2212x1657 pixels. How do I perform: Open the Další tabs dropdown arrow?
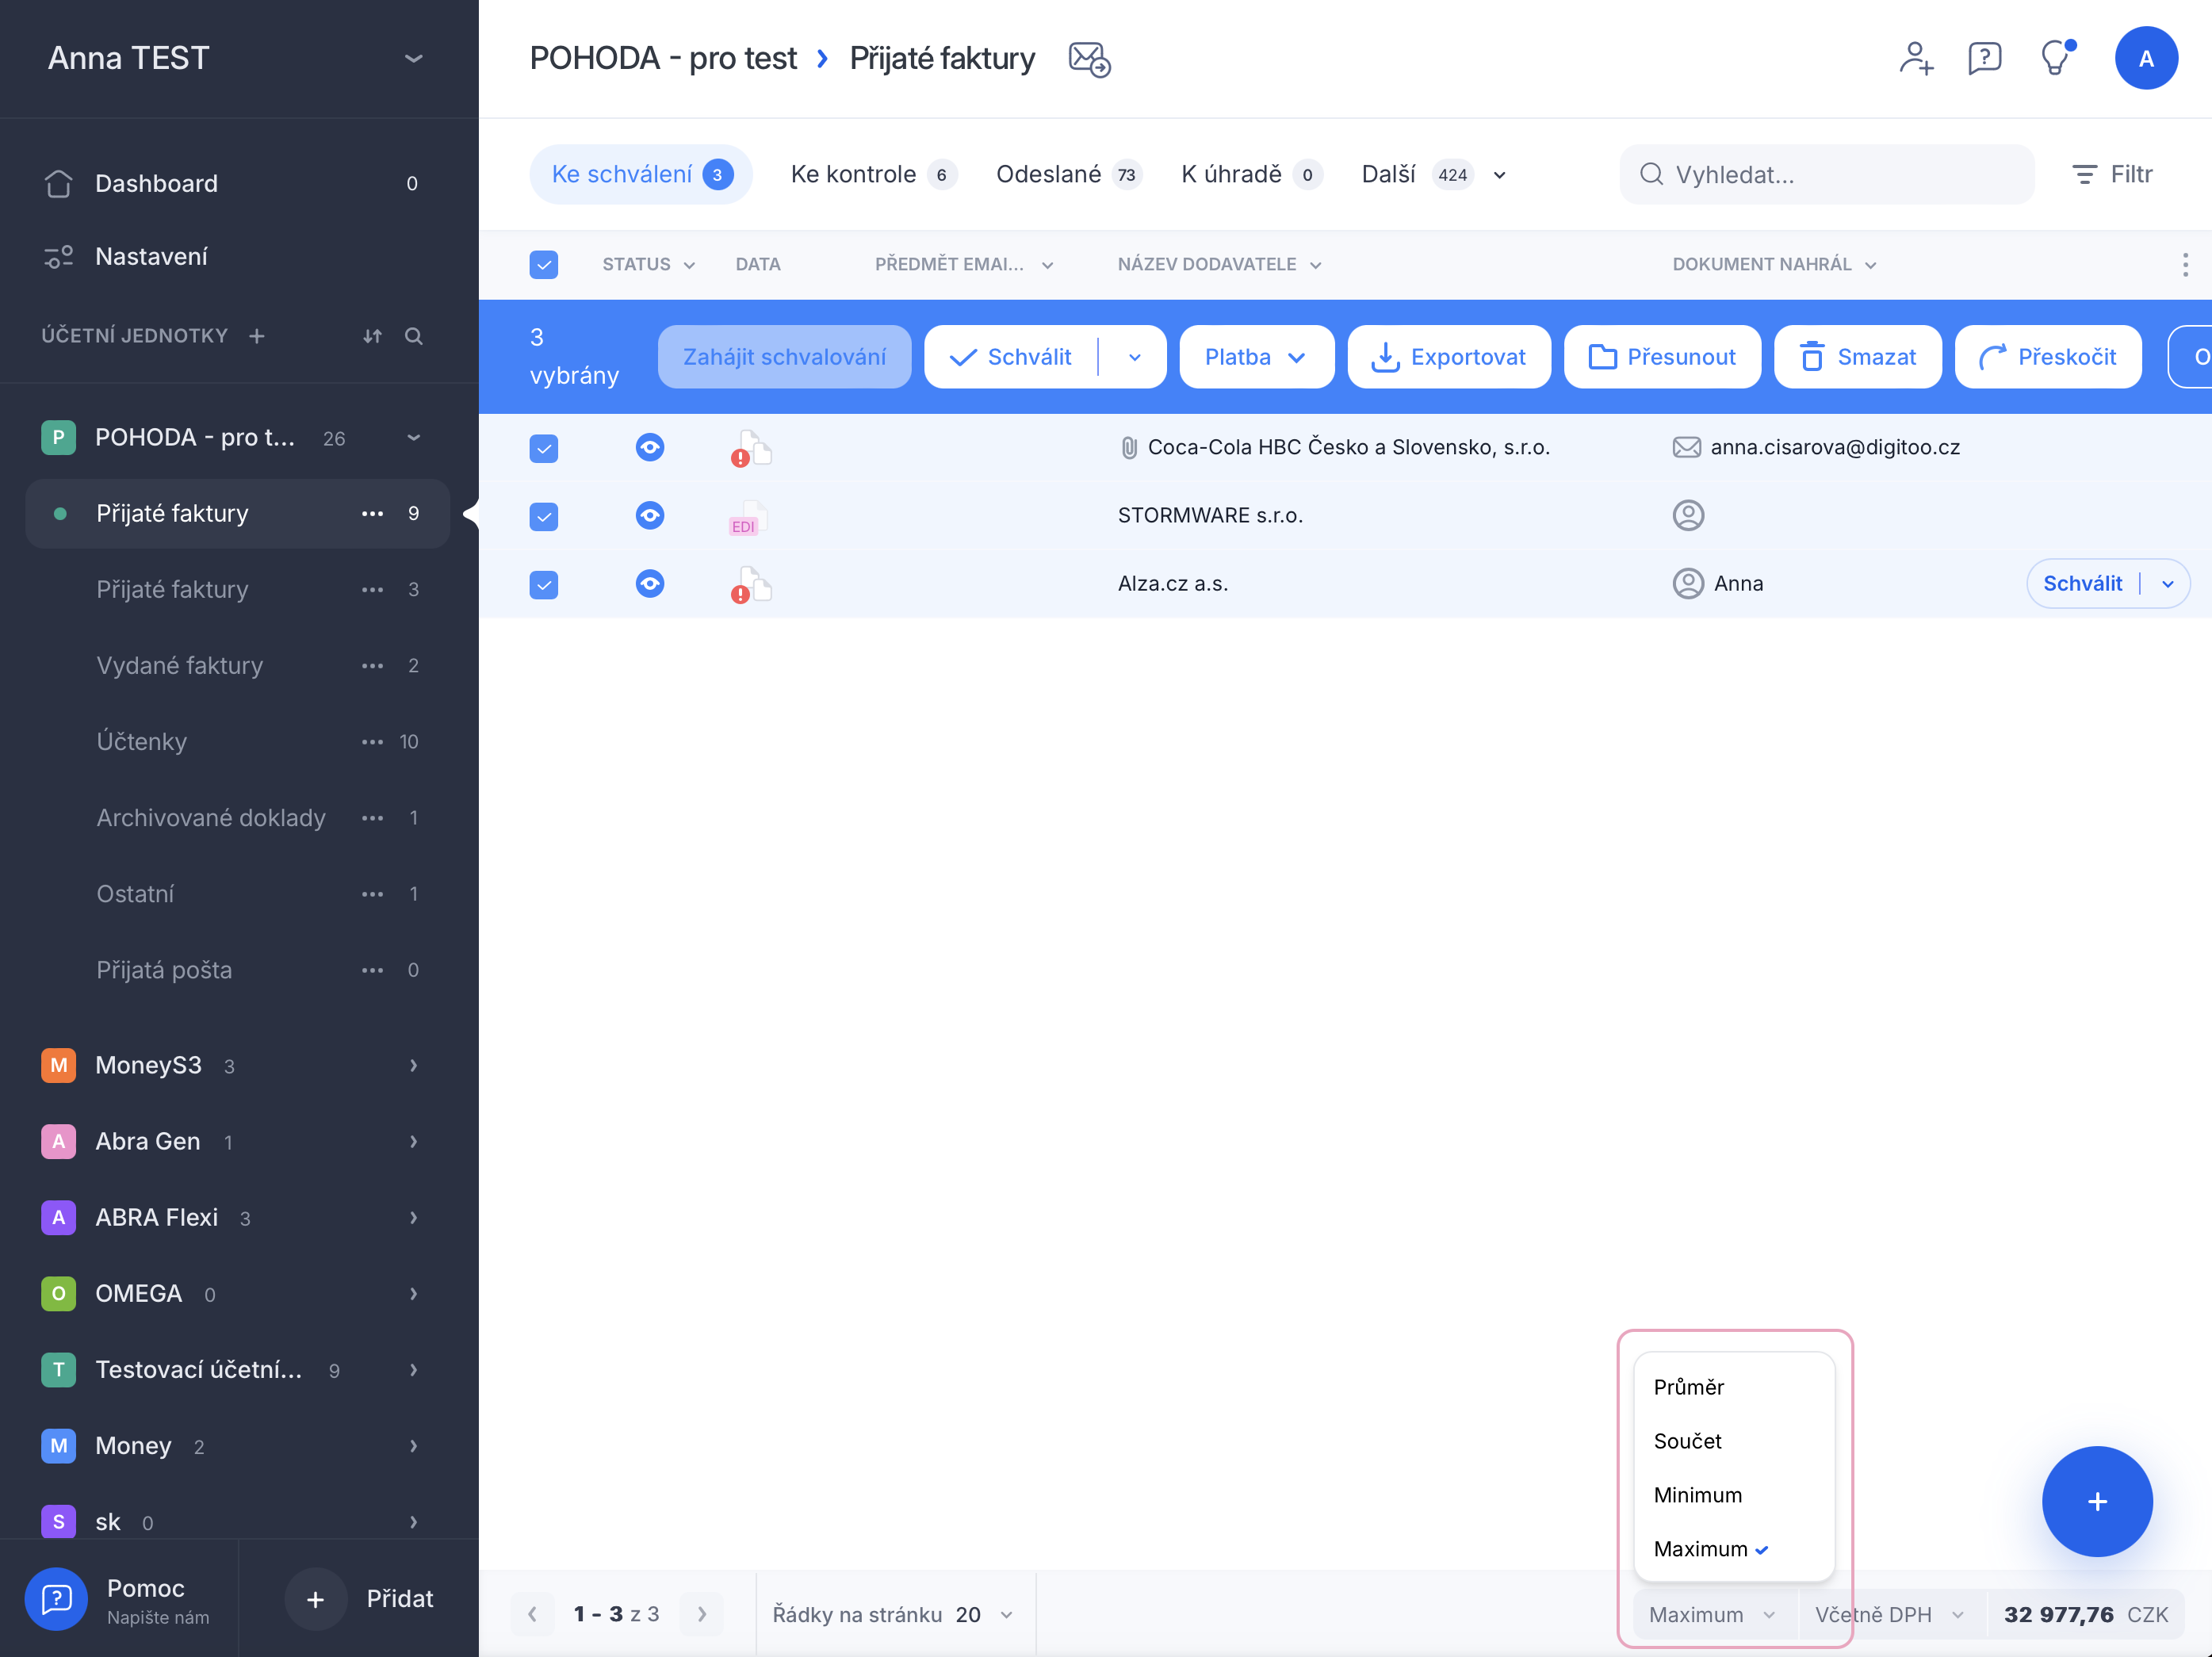1499,175
